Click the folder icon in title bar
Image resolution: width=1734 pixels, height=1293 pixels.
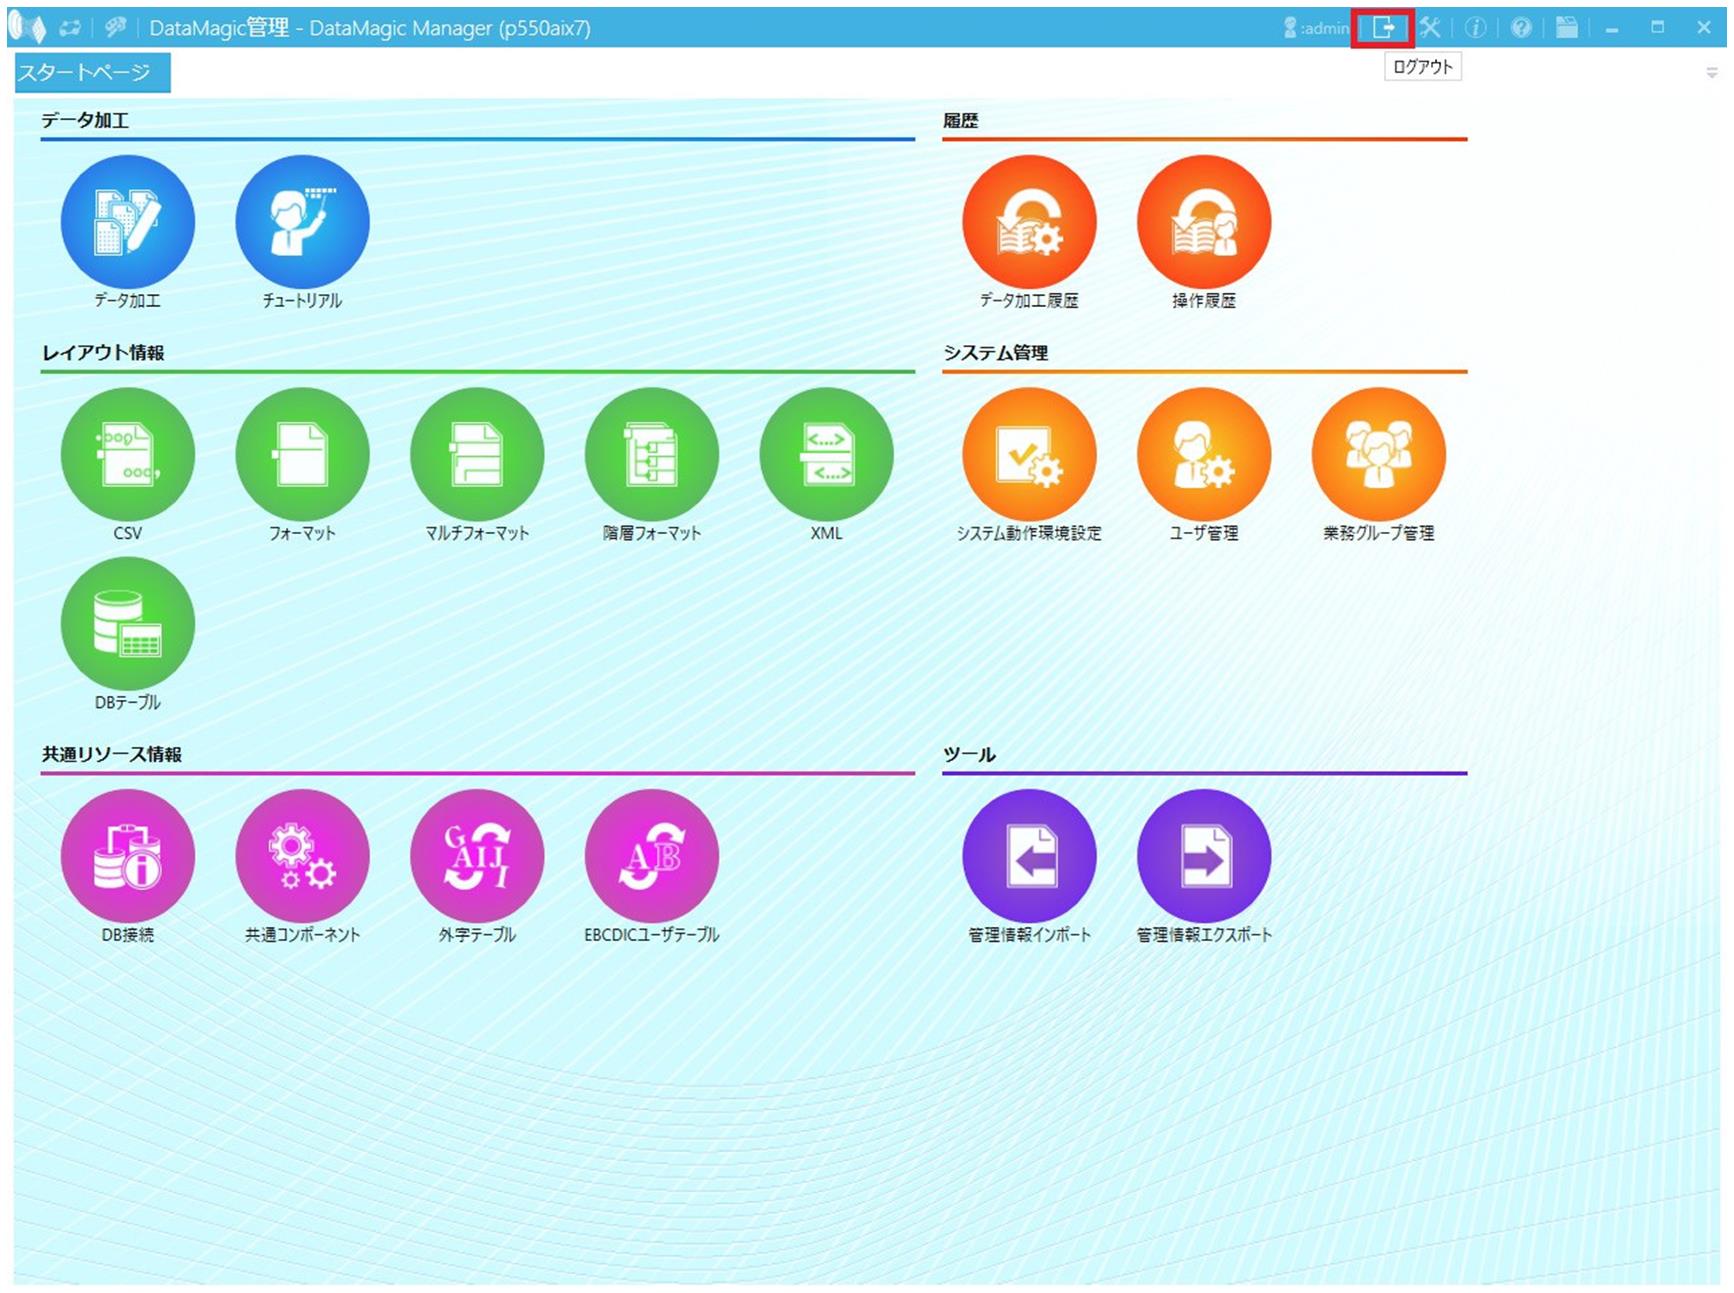click(x=1567, y=28)
